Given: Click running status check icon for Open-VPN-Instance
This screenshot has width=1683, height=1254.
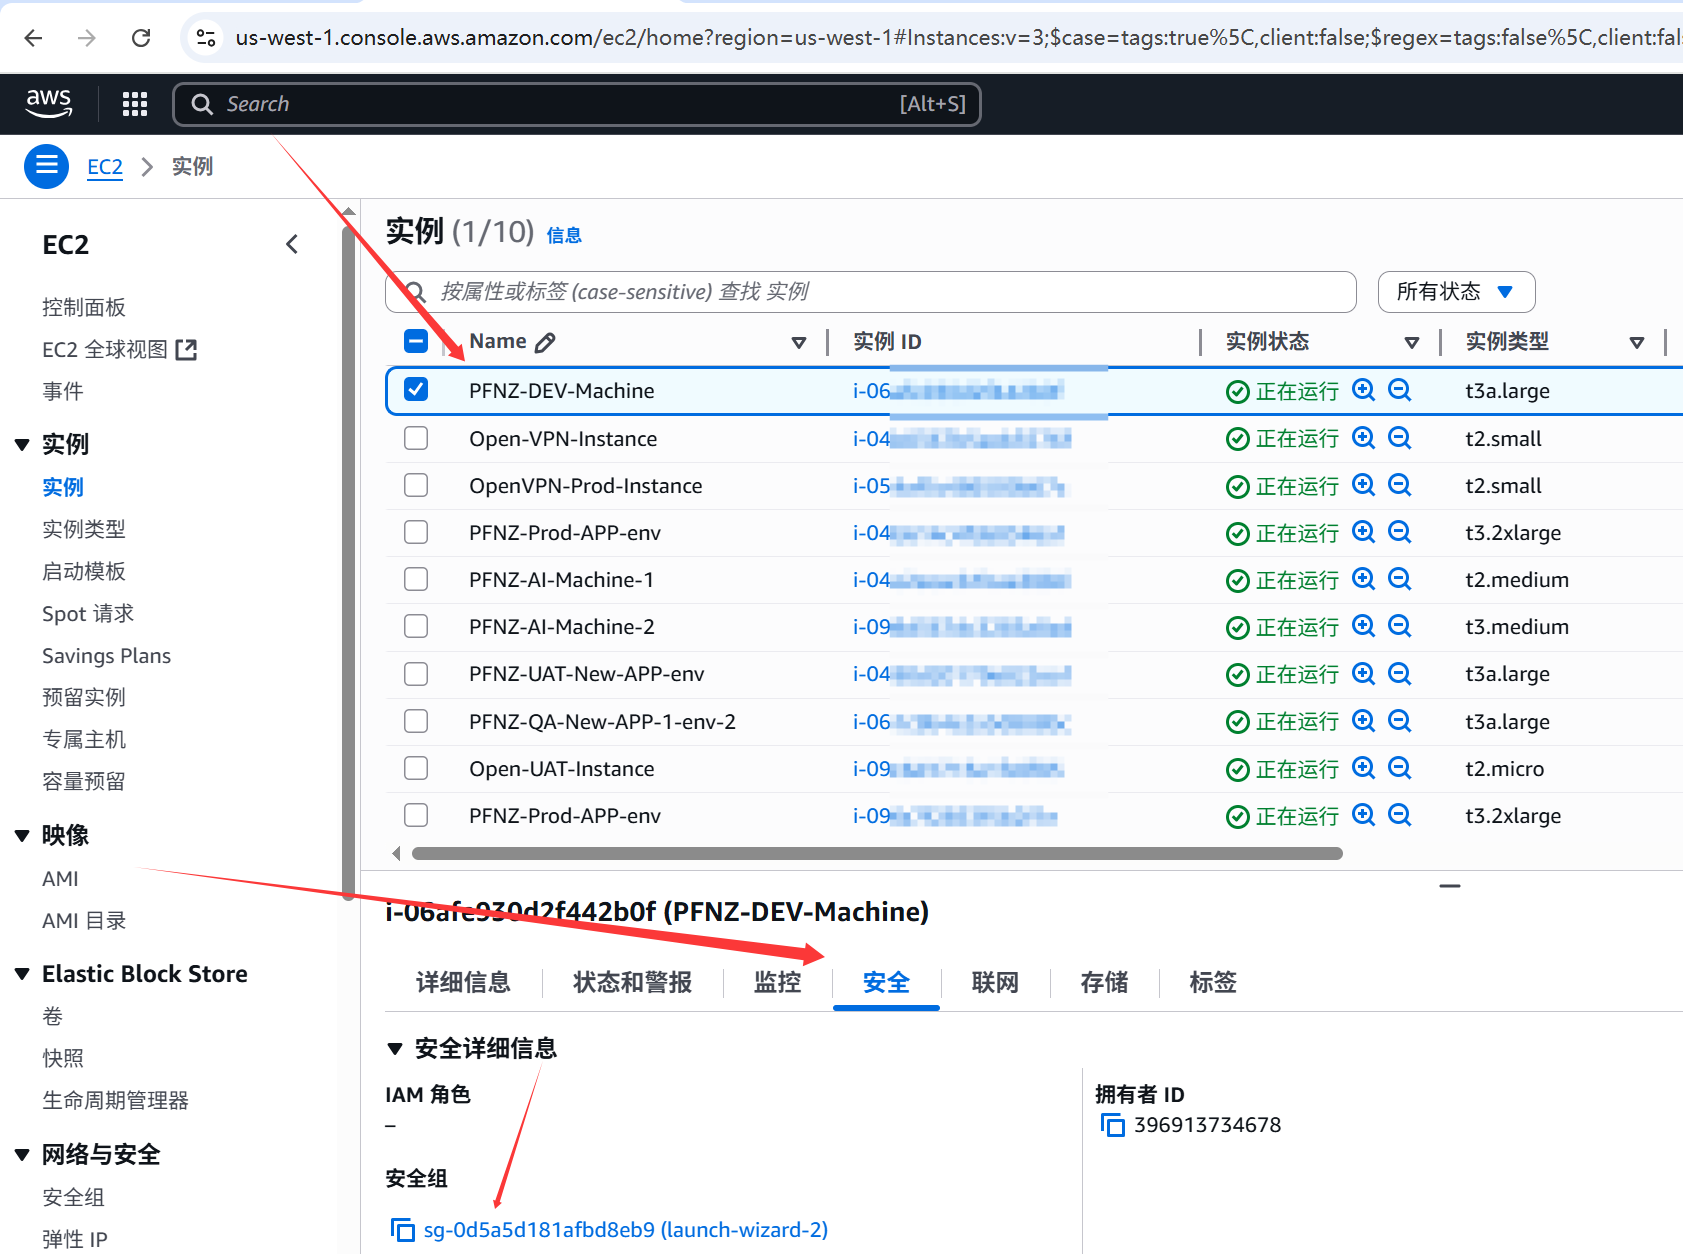Looking at the screenshot, I should click(1238, 439).
